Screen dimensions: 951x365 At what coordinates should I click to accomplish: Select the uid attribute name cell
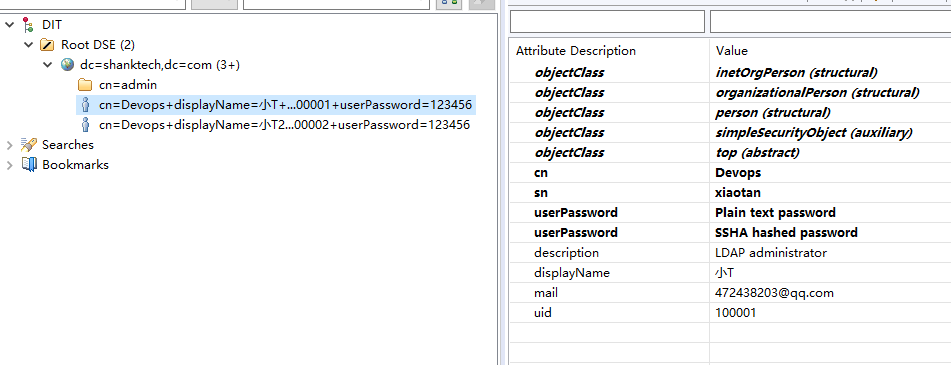click(543, 313)
